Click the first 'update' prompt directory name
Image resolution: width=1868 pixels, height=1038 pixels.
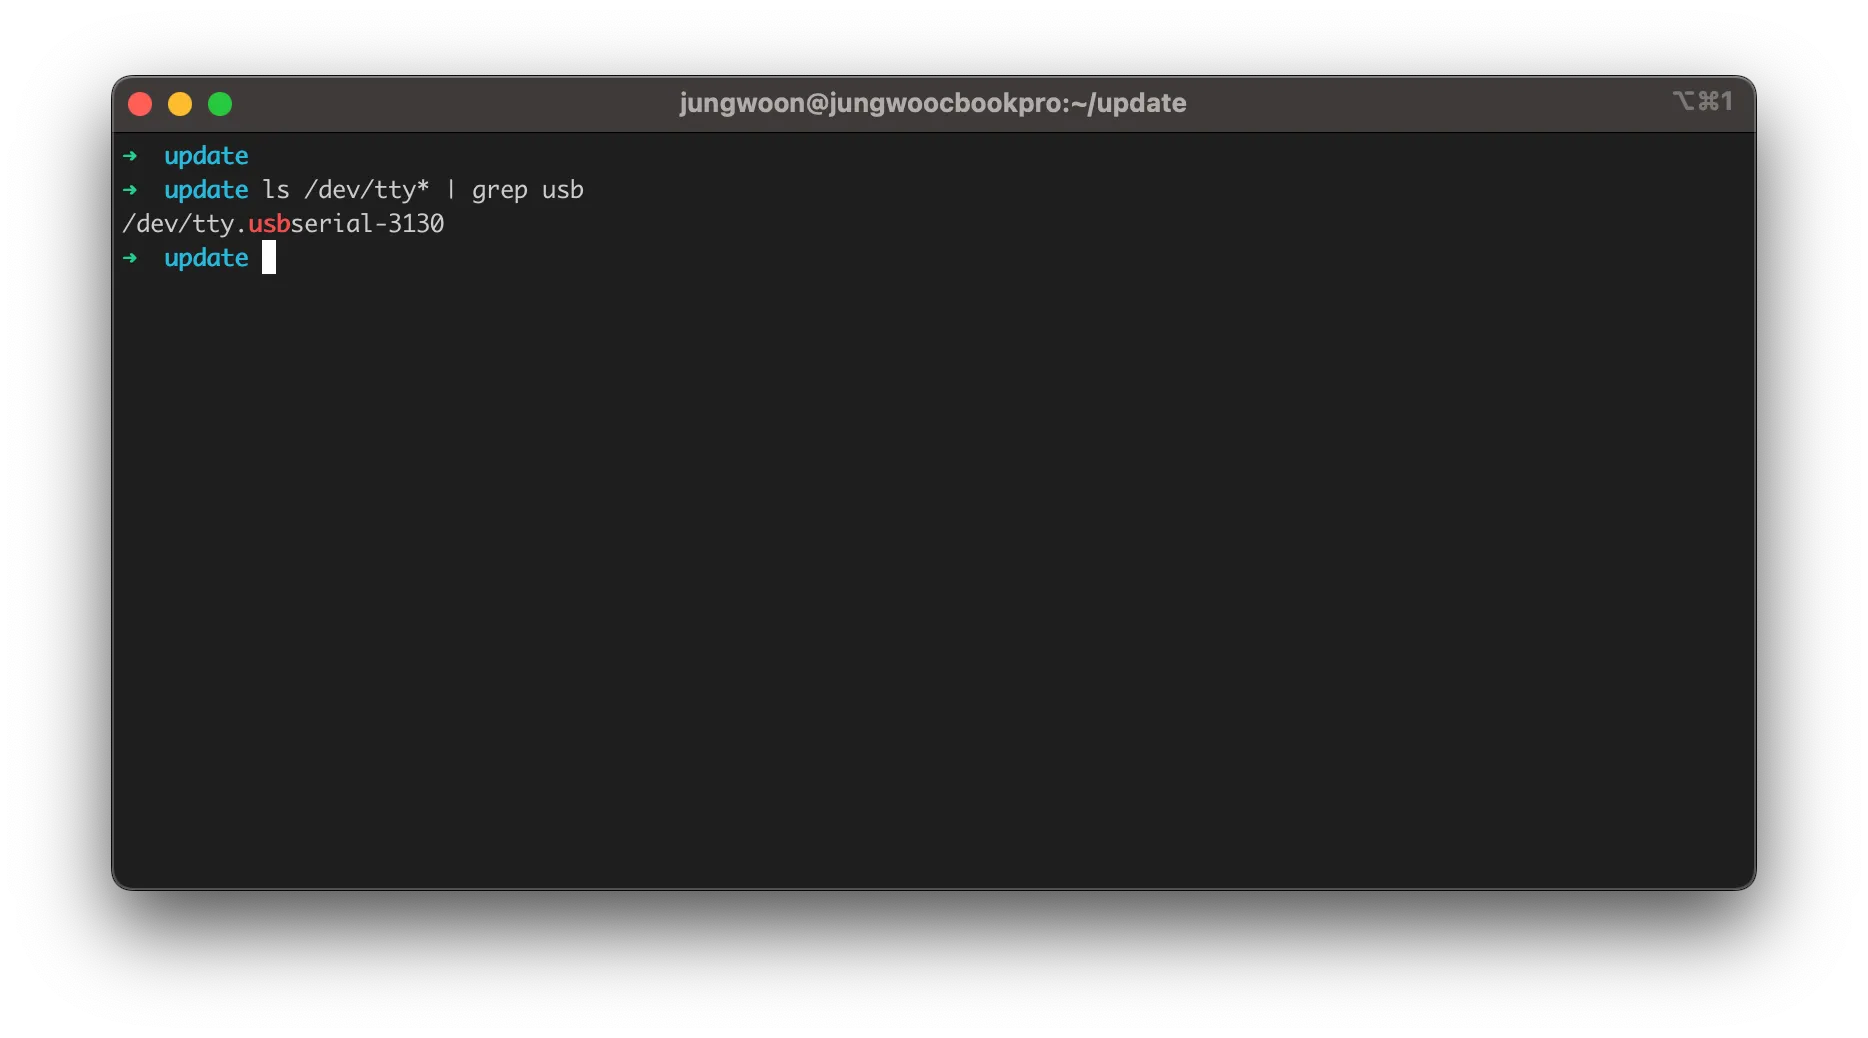(206, 156)
